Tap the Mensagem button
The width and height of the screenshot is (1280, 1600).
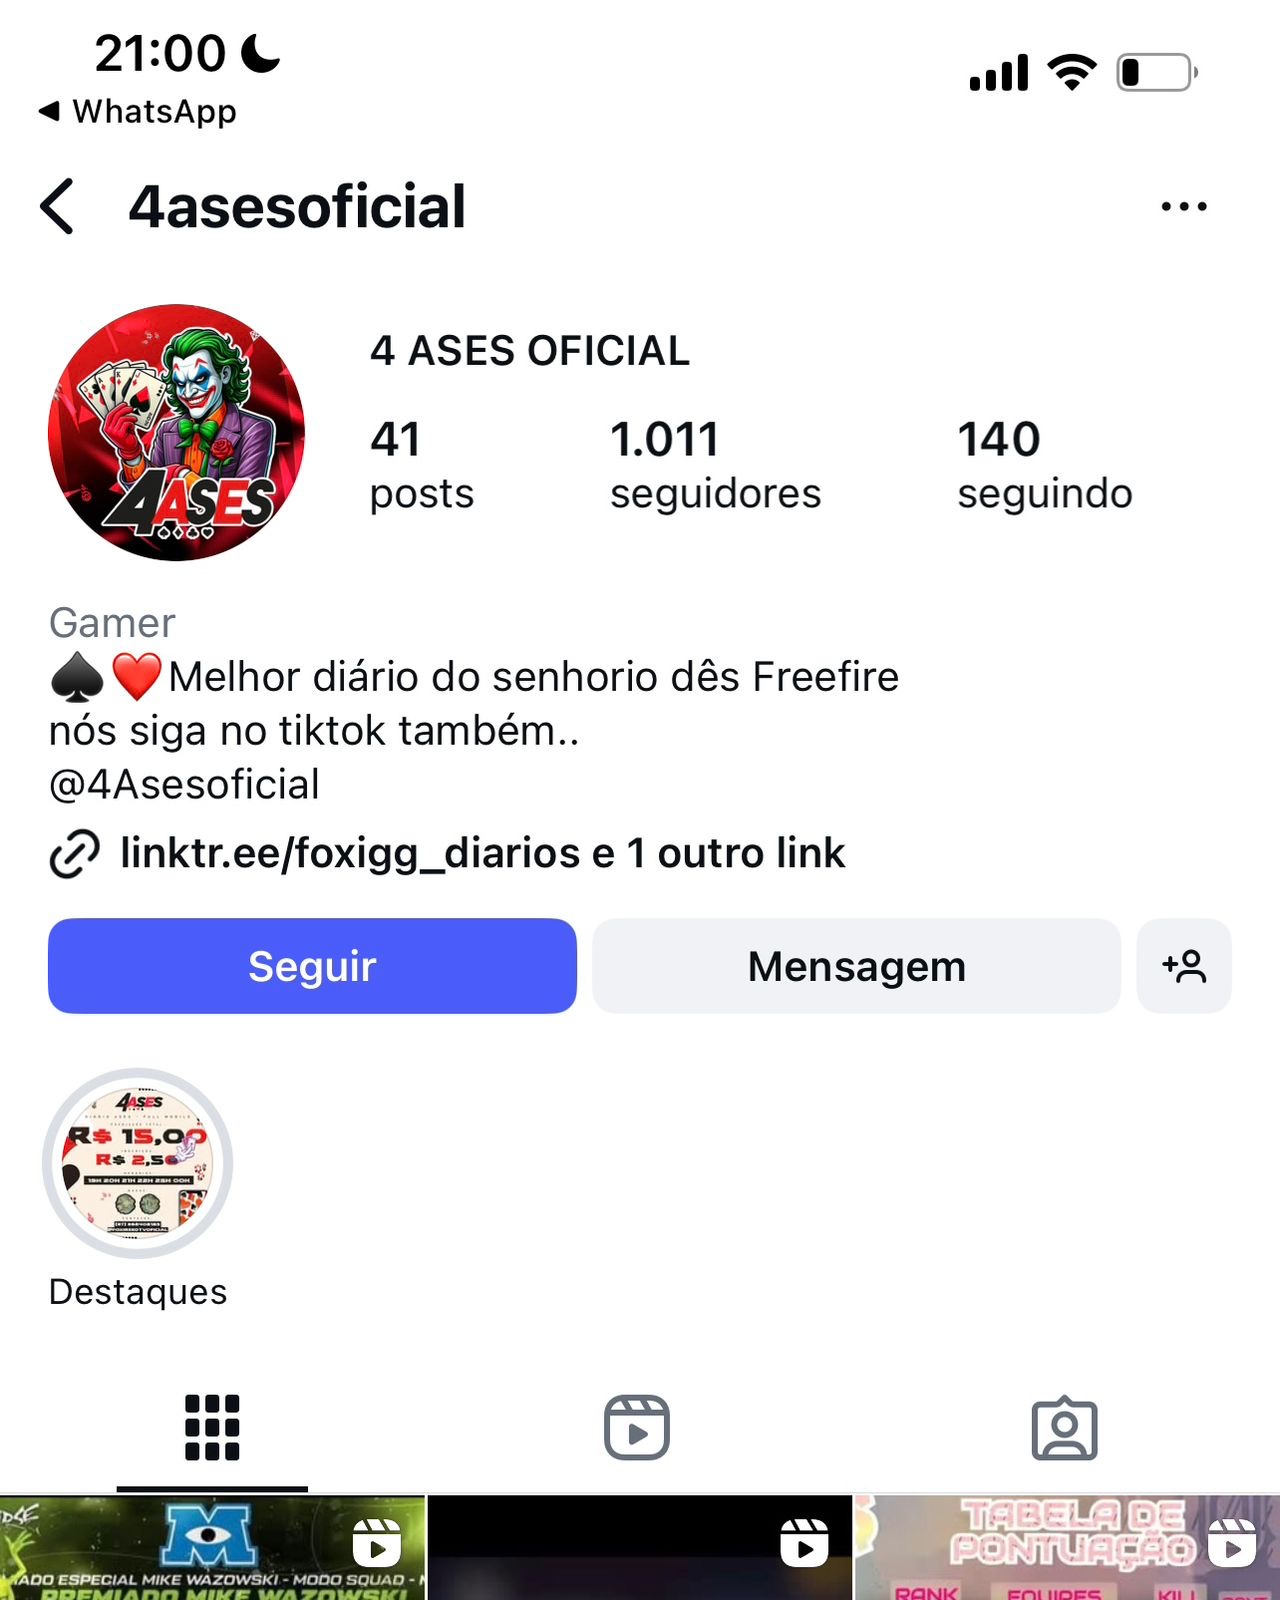[857, 966]
